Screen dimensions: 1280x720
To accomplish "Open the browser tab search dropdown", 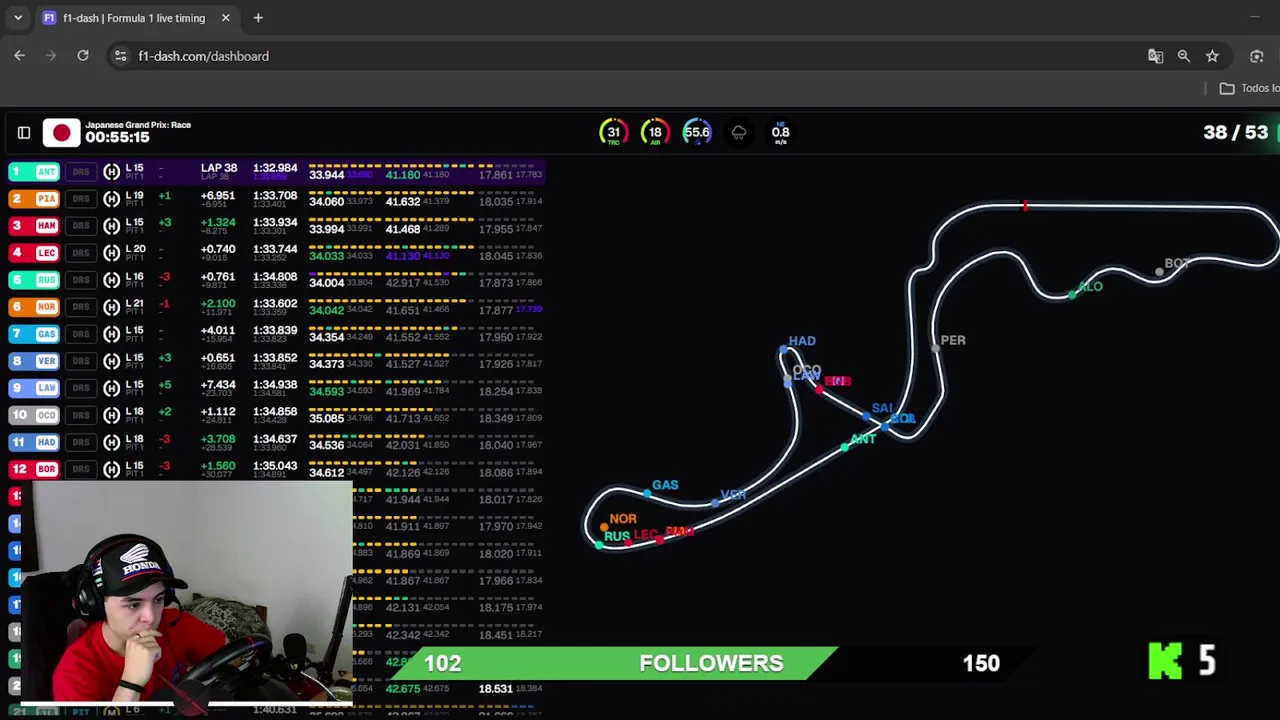I will tap(18, 18).
